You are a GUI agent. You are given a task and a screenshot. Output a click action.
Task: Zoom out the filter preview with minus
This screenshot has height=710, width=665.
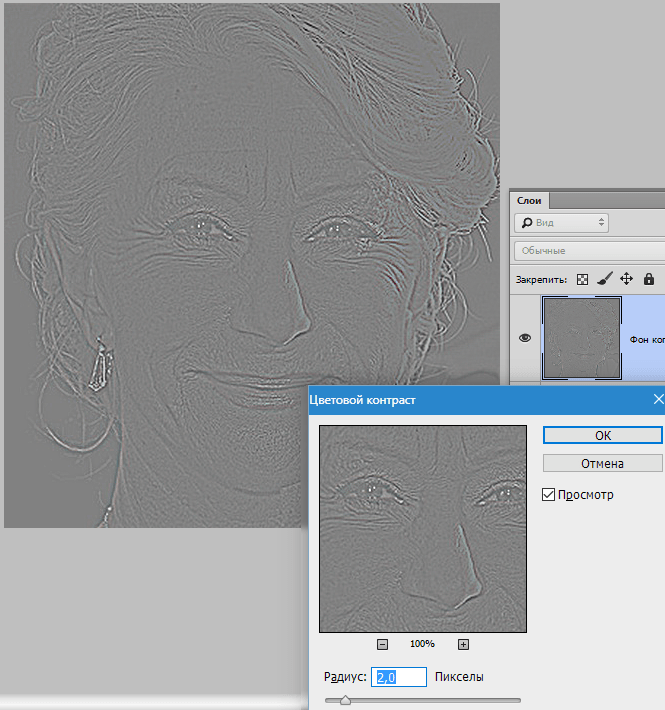(383, 644)
